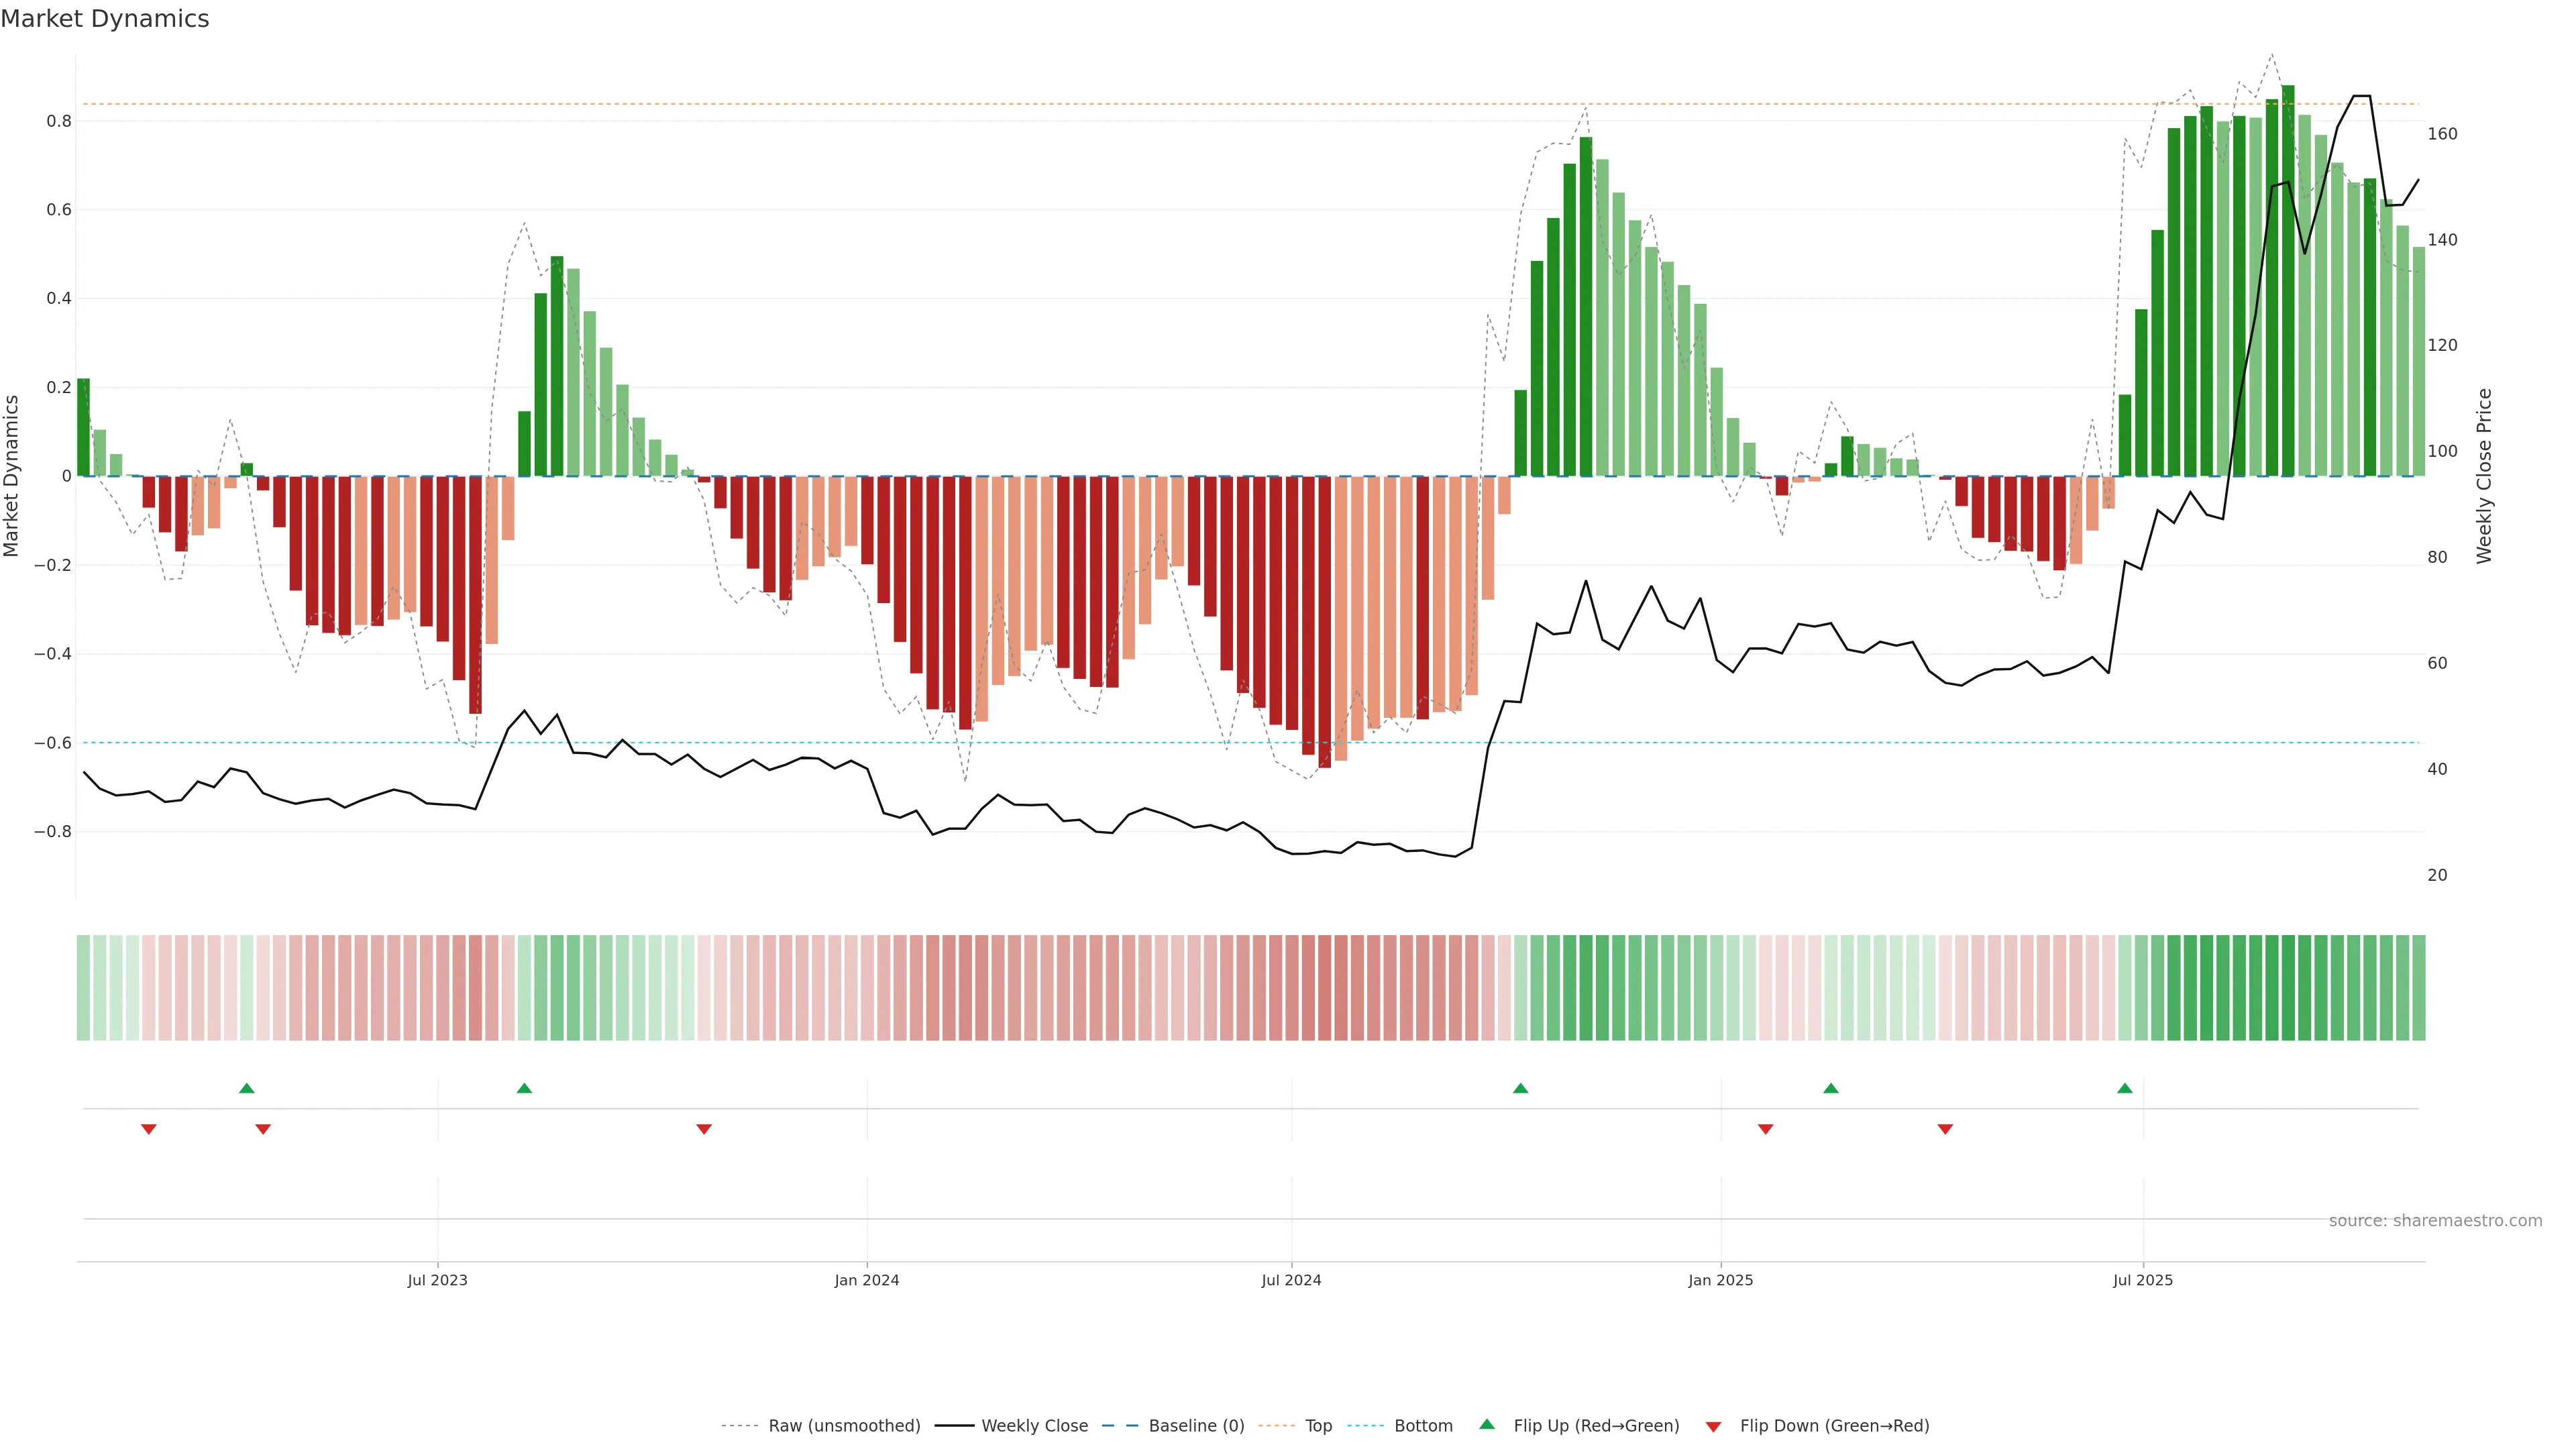Image resolution: width=2576 pixels, height=1449 pixels.
Task: Click flip-up marker before Jan 2025
Action: [1520, 1088]
